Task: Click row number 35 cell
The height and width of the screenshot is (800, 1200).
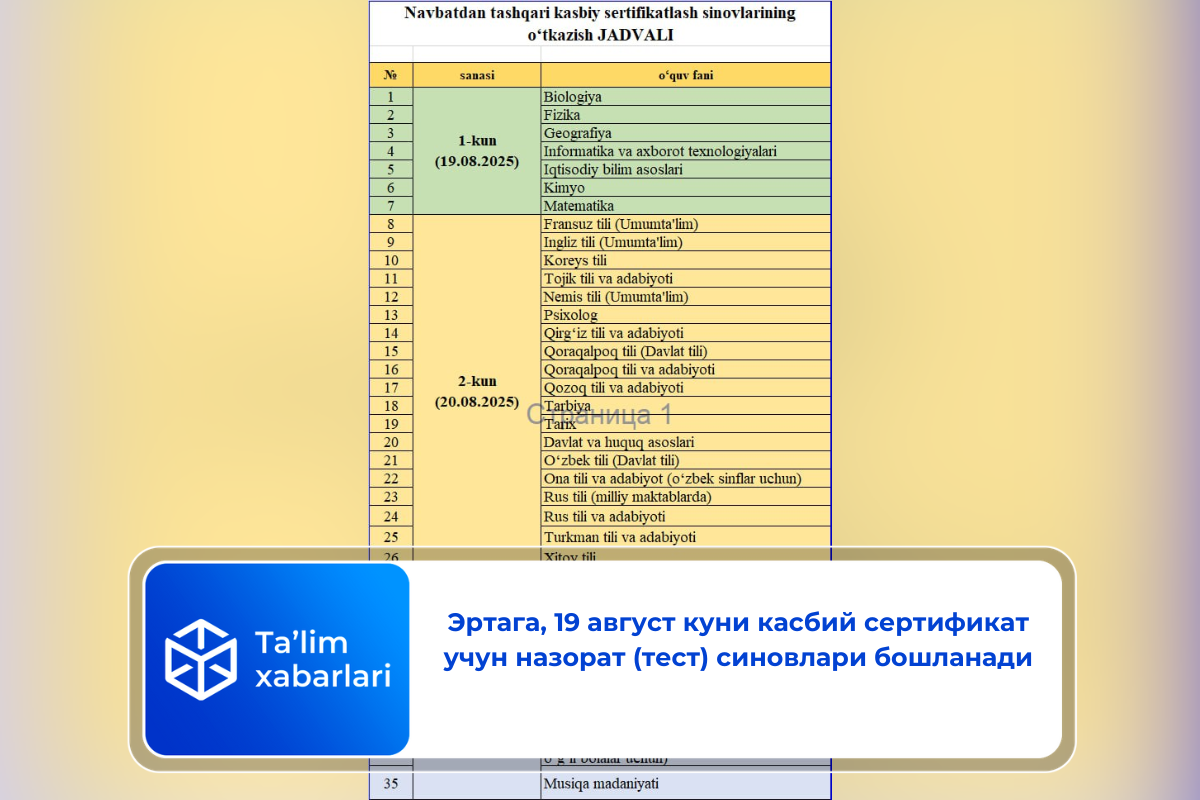Action: tap(391, 784)
